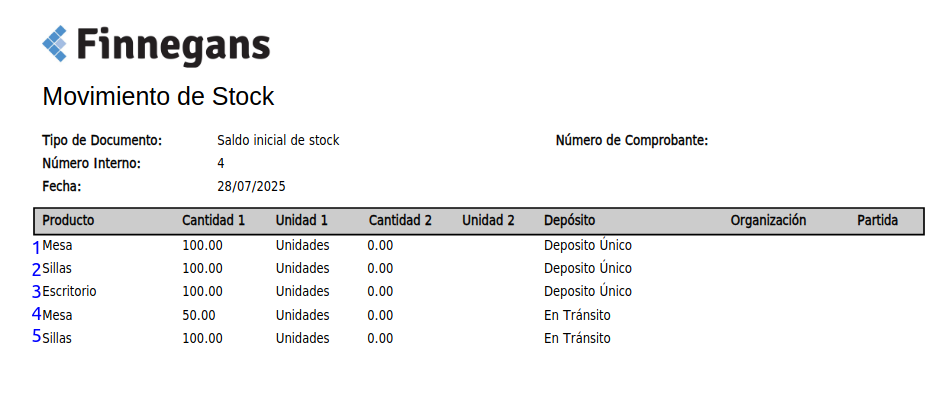This screenshot has width=948, height=397.
Task: Select the Movimiento de Stock title
Action: [158, 97]
